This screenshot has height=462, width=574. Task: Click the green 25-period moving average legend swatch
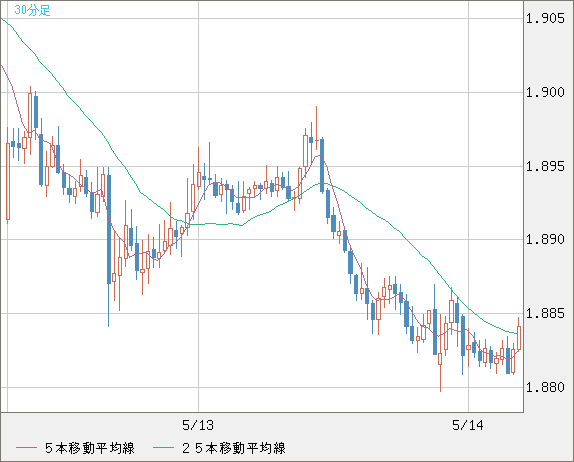pyautogui.click(x=163, y=448)
